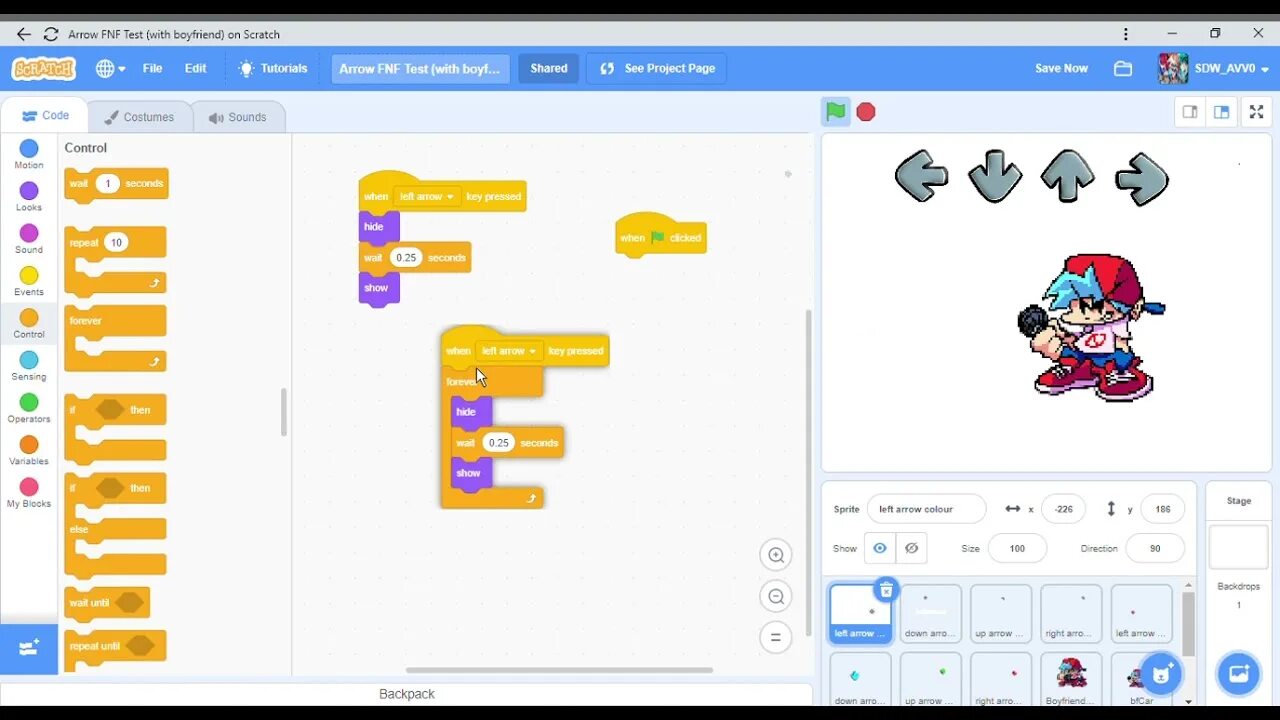Image resolution: width=1280 pixels, height=720 pixels.
Task: Open the File menu
Action: tap(152, 68)
